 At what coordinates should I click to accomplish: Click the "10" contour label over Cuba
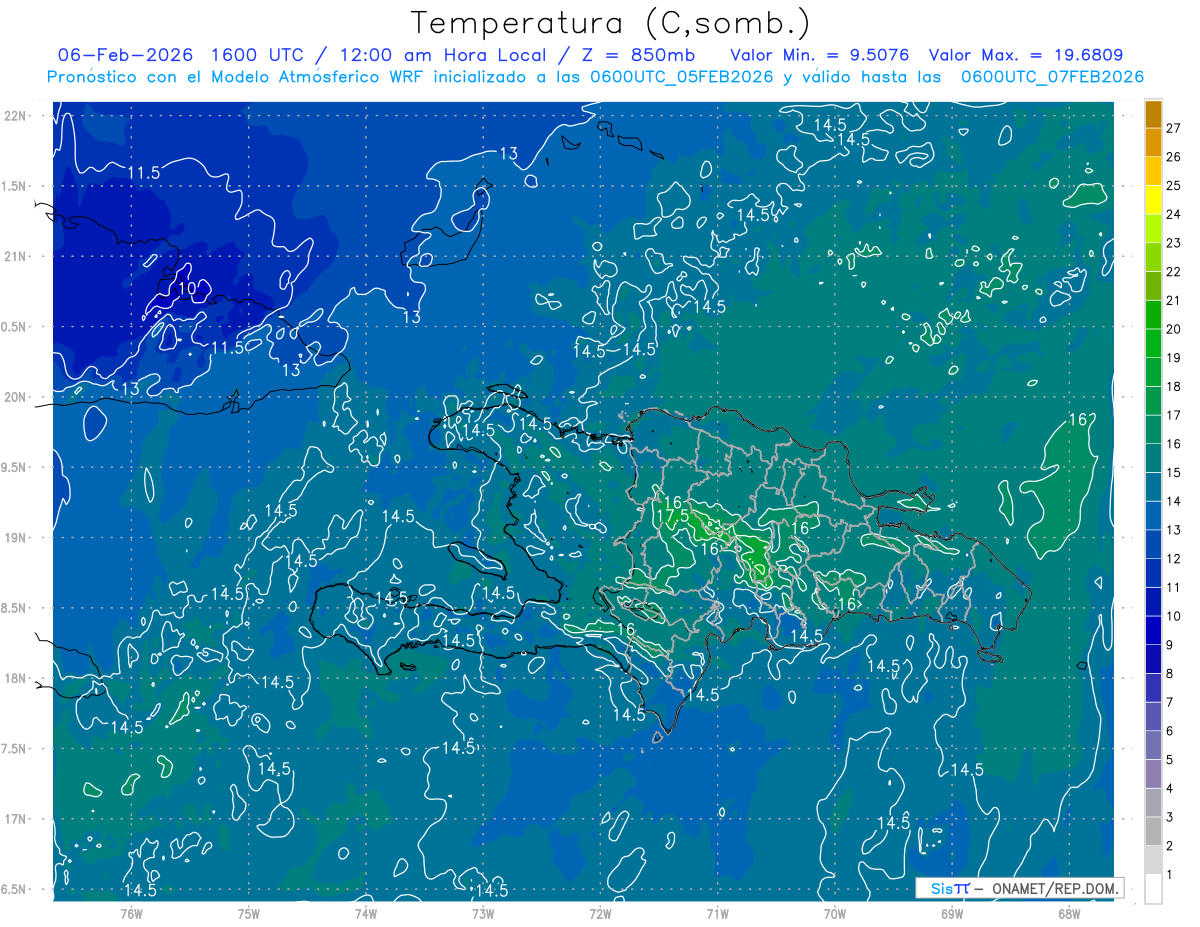point(188,289)
